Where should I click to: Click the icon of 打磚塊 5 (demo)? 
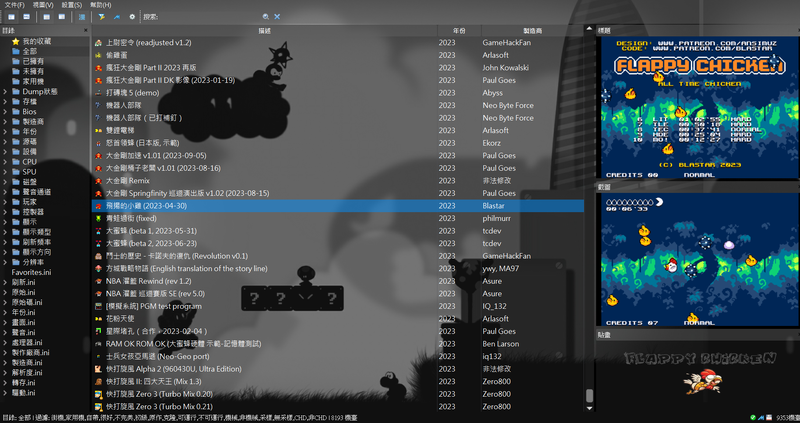98,93
